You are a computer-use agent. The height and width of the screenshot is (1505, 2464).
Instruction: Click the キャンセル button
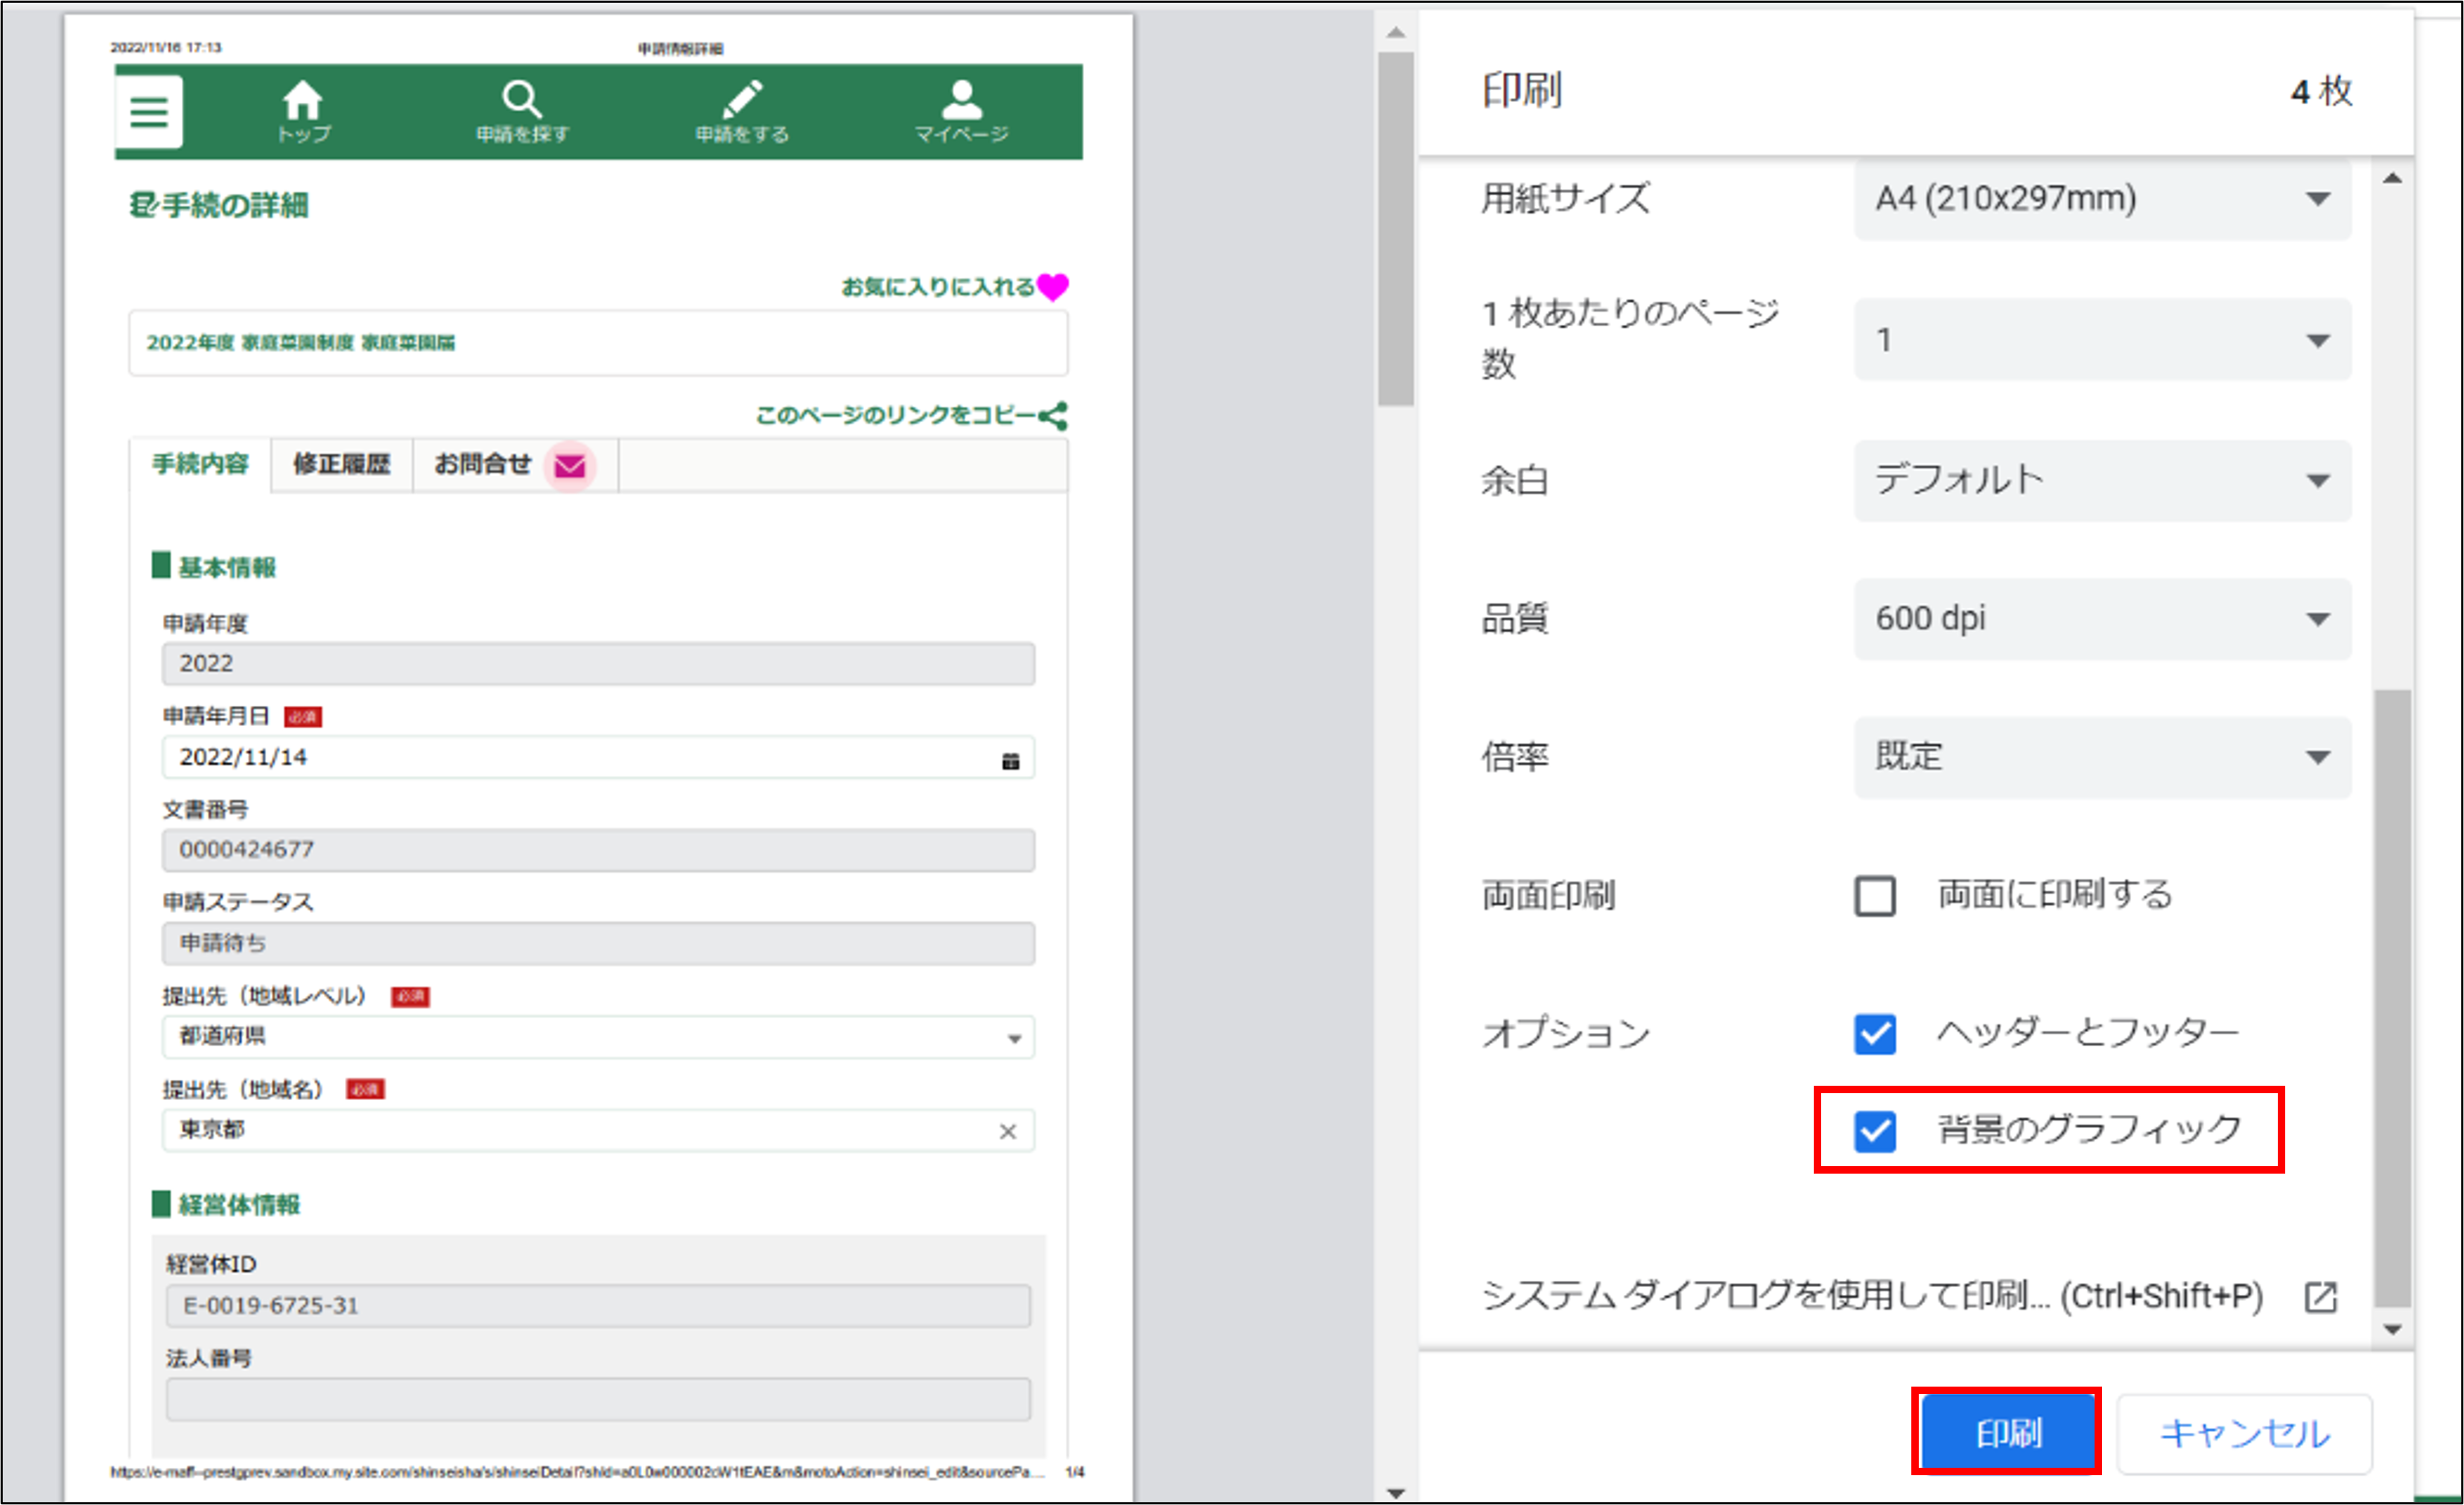click(2244, 1434)
